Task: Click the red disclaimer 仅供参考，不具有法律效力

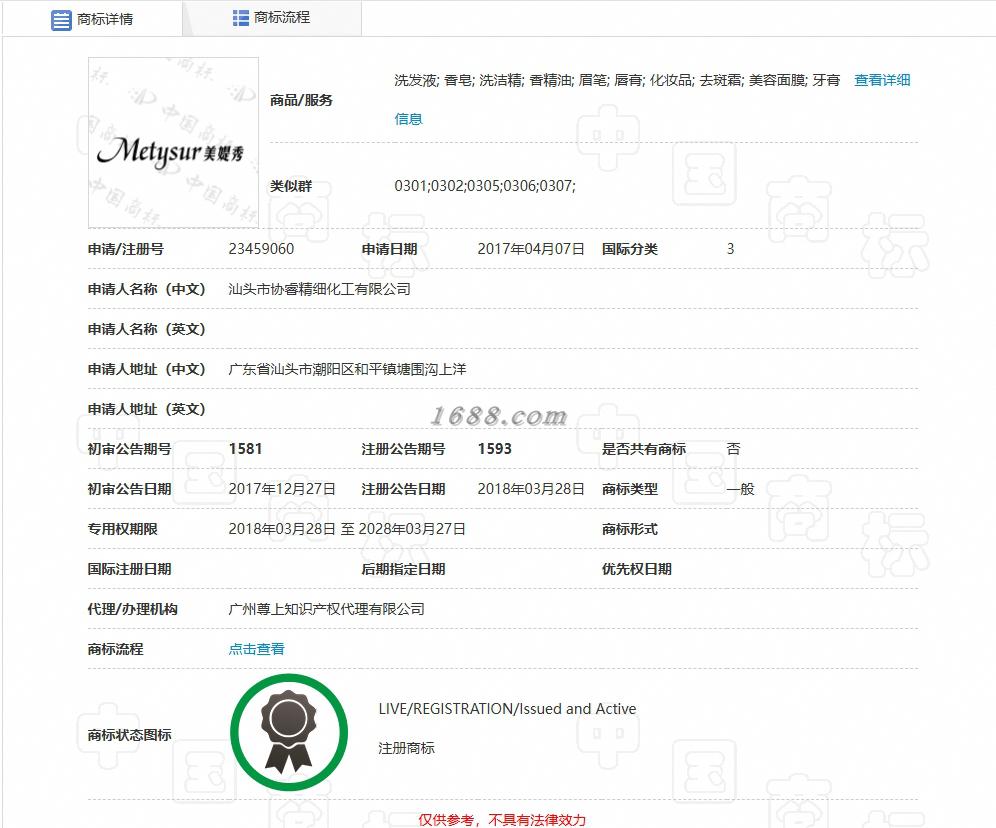Action: click(x=502, y=820)
